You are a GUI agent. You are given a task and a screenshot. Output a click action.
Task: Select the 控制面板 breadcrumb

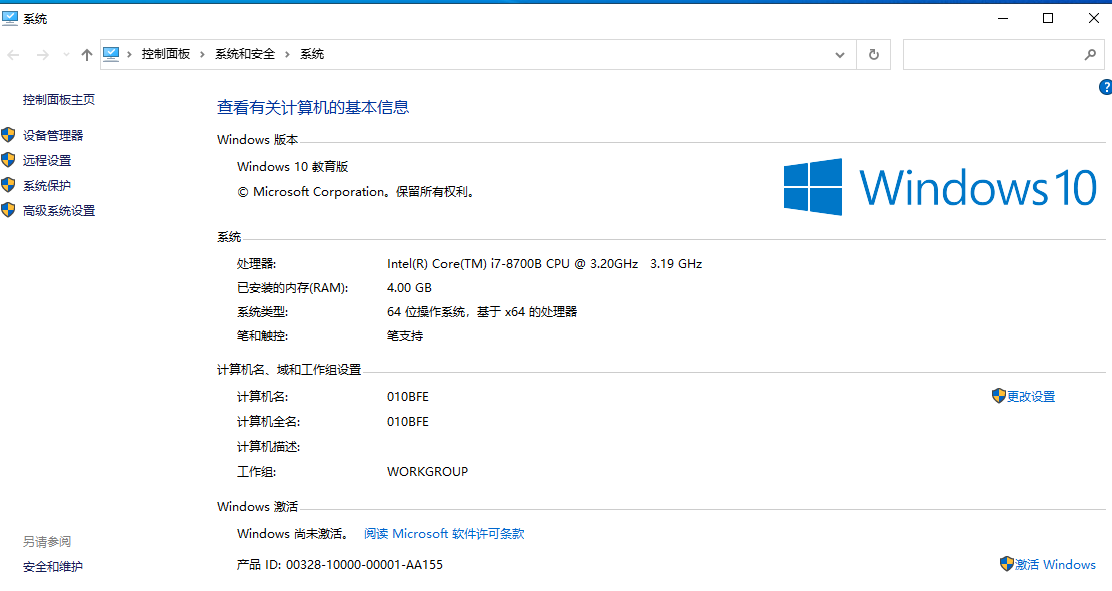[x=166, y=54]
